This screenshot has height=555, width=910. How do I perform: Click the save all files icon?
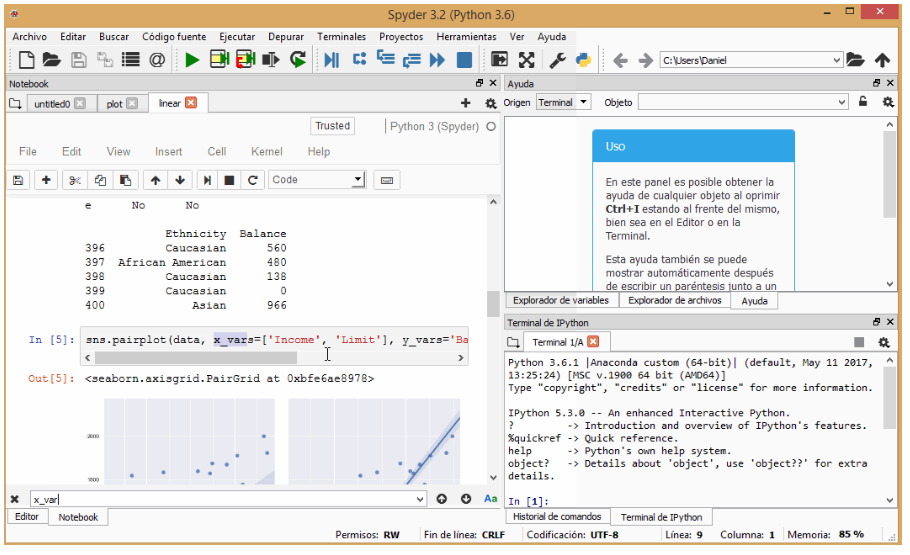coord(105,60)
